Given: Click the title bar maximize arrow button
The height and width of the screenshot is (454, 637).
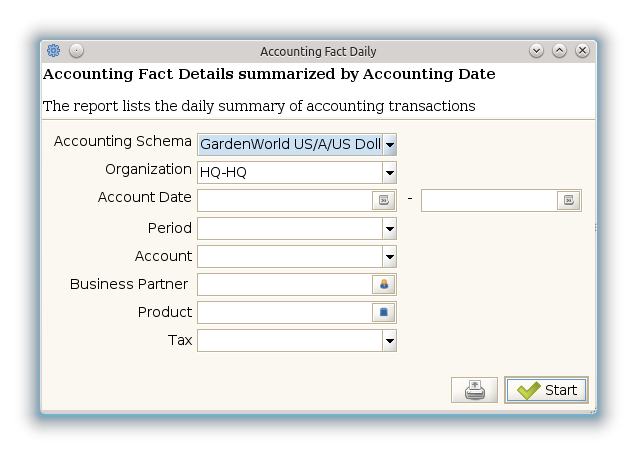Looking at the screenshot, I should coord(560,51).
